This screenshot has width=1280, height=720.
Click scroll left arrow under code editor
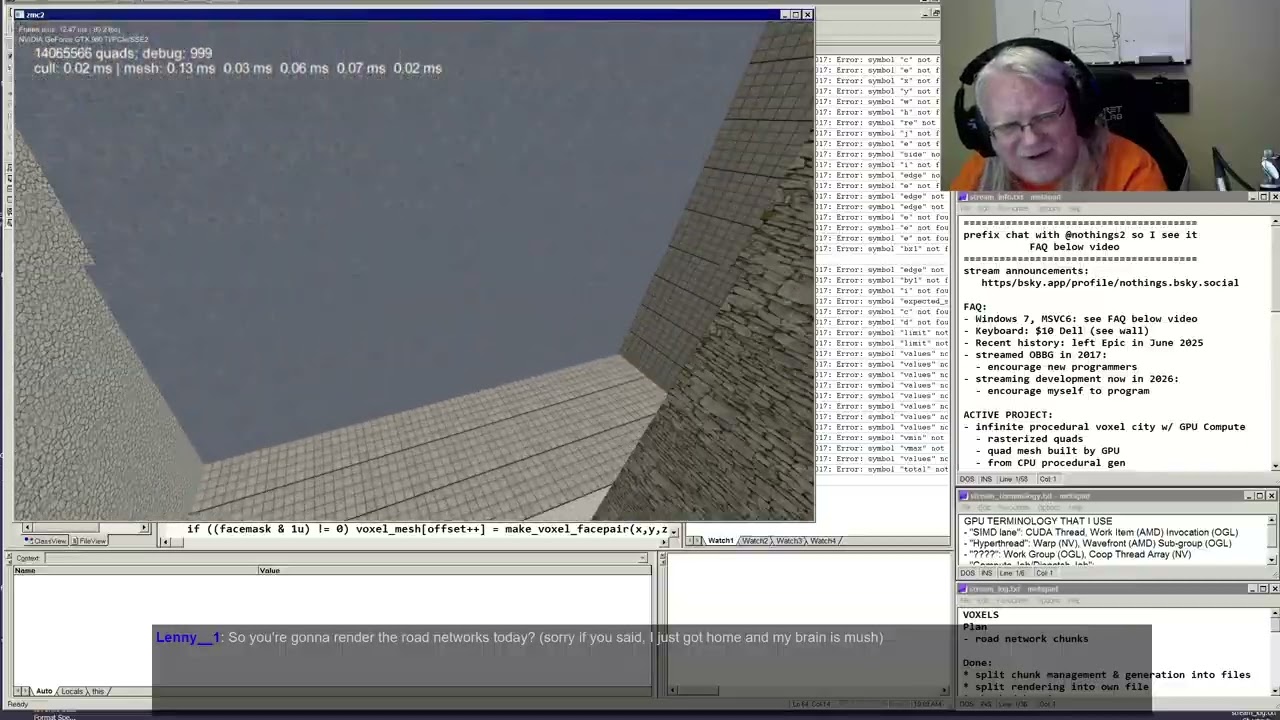[x=166, y=542]
